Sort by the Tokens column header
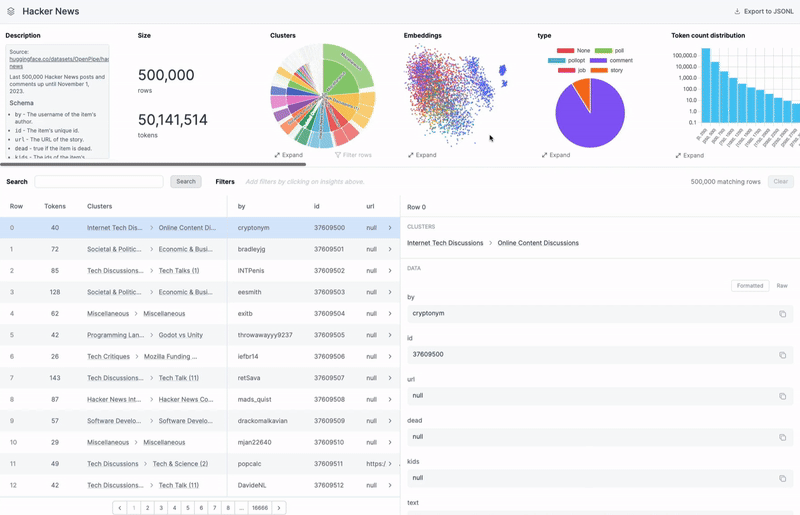This screenshot has height=515, width=800. pyautogui.click(x=55, y=207)
